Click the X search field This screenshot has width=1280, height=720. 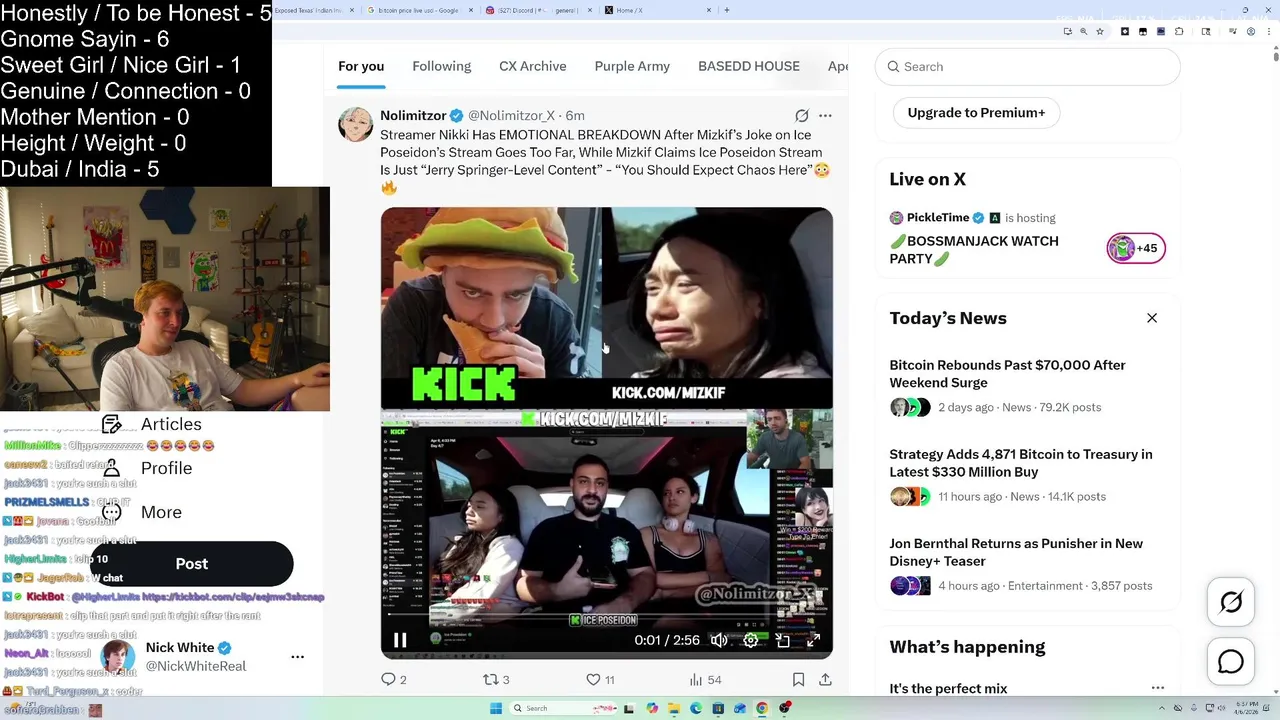[x=1028, y=66]
